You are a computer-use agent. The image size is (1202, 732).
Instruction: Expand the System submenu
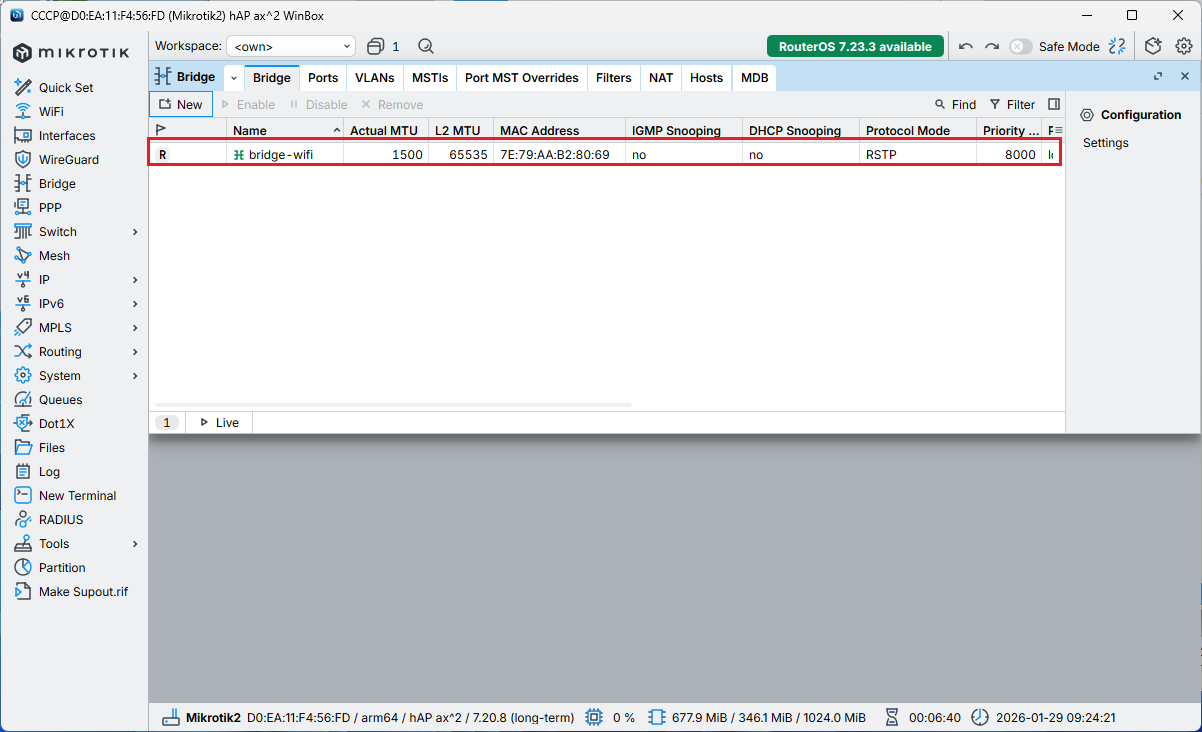(x=135, y=375)
